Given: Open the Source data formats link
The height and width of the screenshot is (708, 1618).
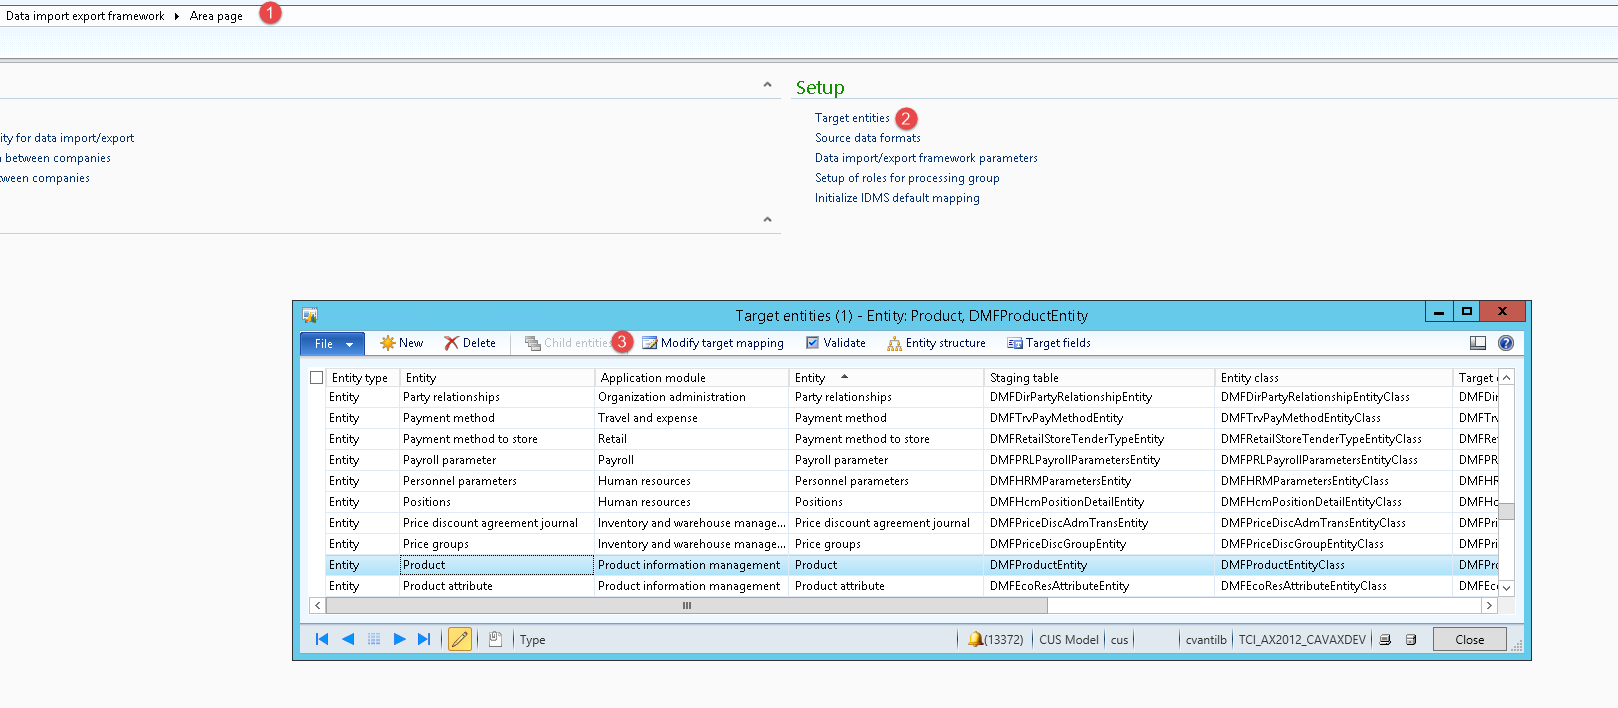Looking at the screenshot, I should (x=867, y=138).
